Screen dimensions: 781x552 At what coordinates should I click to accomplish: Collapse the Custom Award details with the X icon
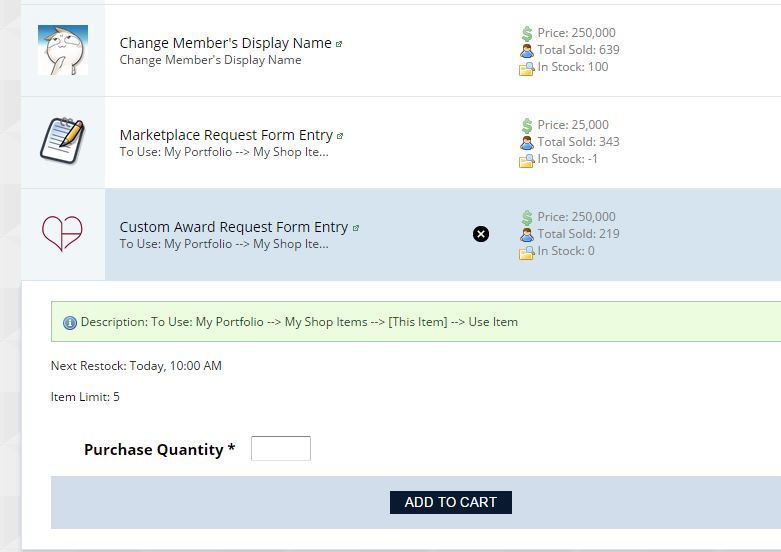tap(481, 234)
